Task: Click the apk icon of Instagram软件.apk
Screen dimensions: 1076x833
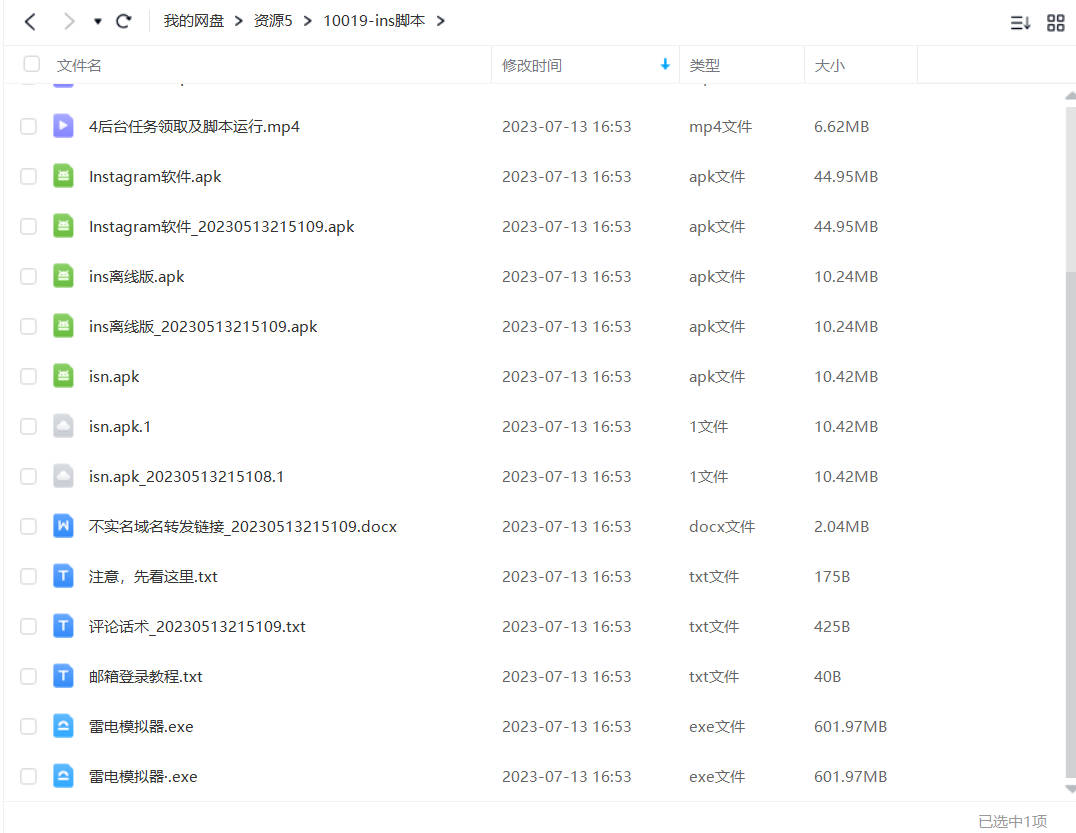Action: coord(63,176)
